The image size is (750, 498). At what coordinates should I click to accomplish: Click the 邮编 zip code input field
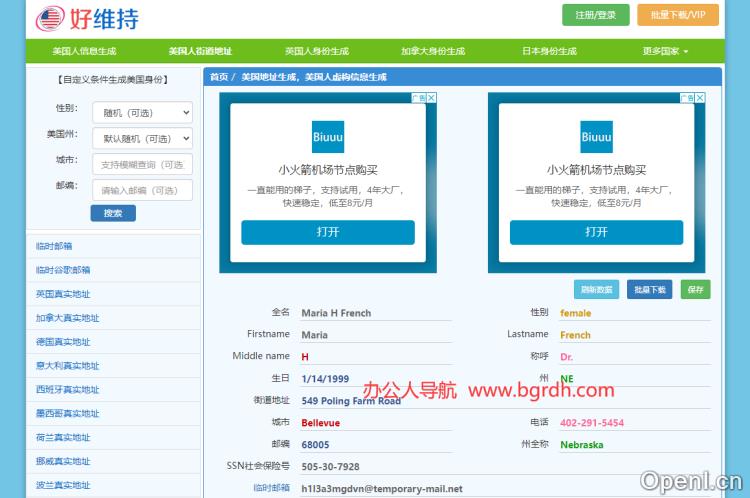pos(141,190)
